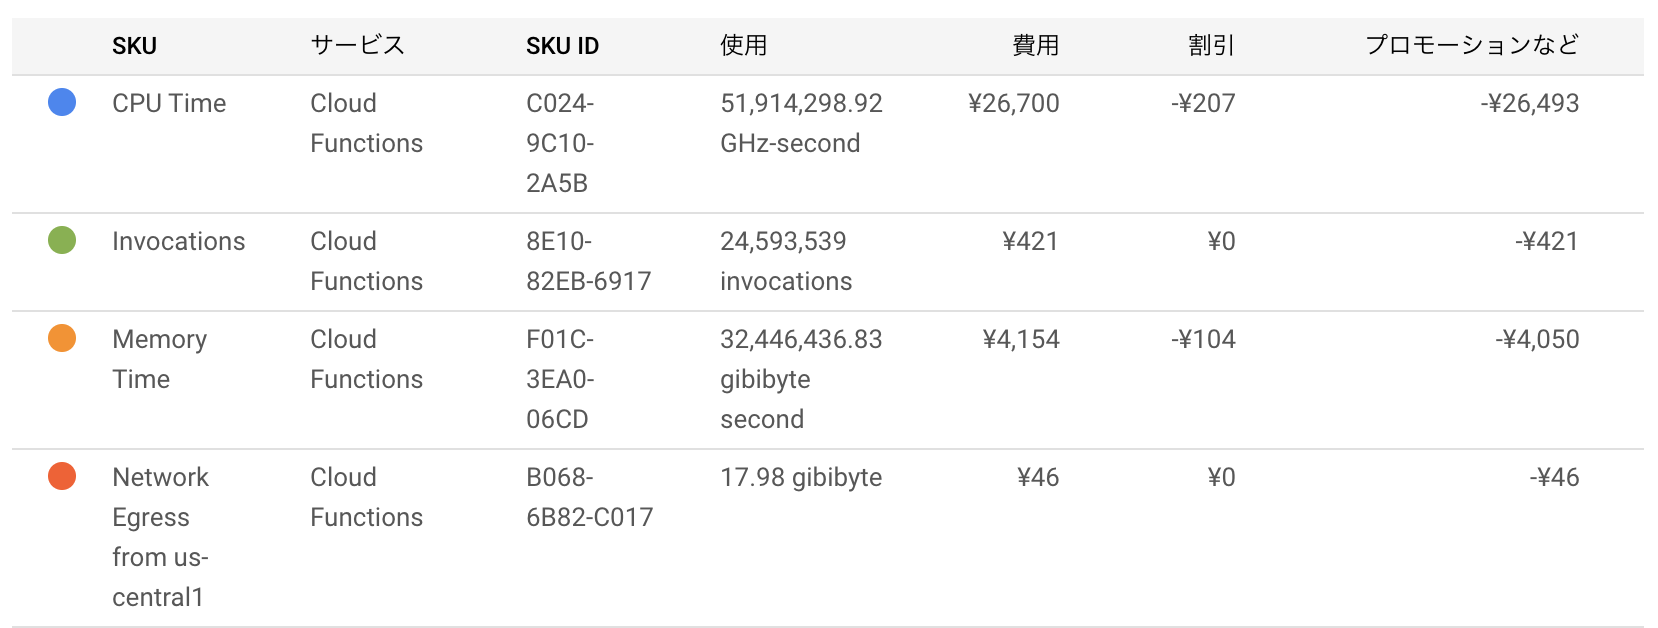
Task: Click SKU ID C024-9C10-2A5B
Action: click(560, 143)
